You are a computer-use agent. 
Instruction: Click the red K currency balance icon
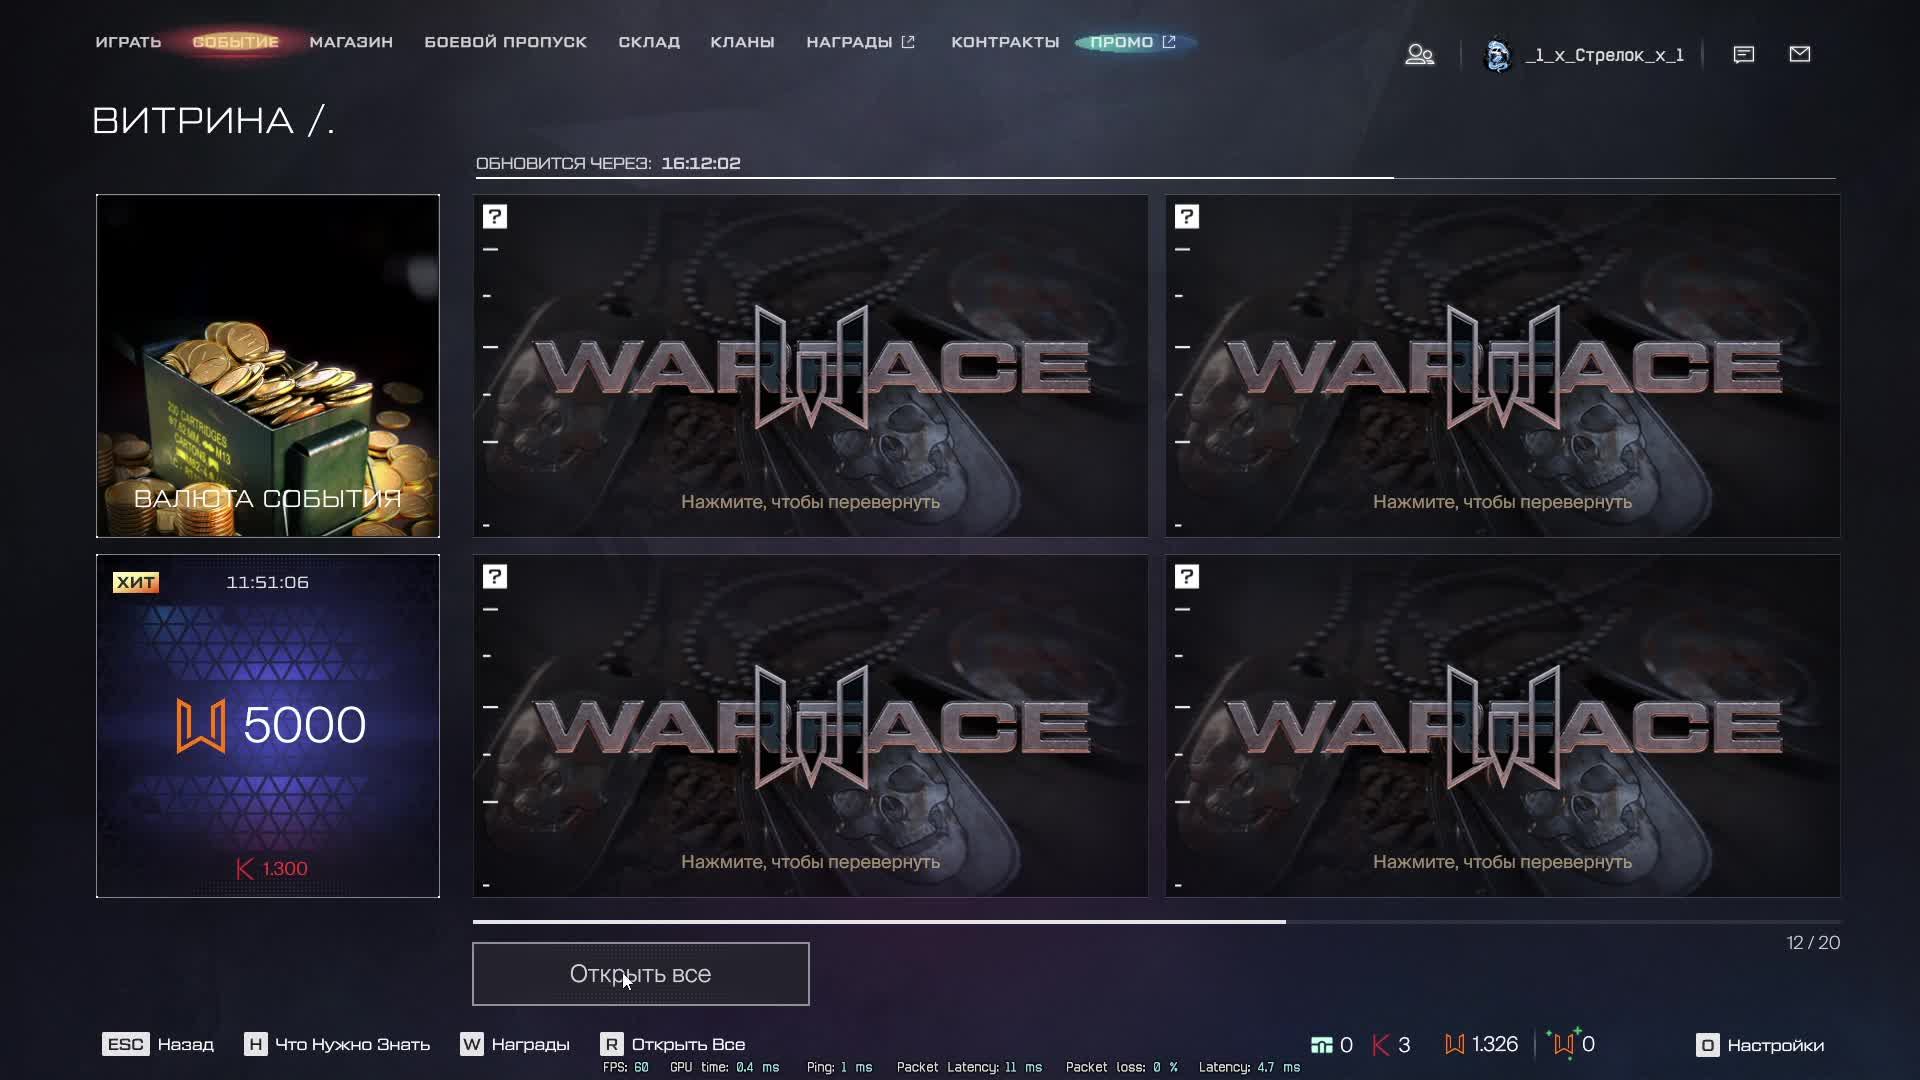pyautogui.click(x=1381, y=1044)
